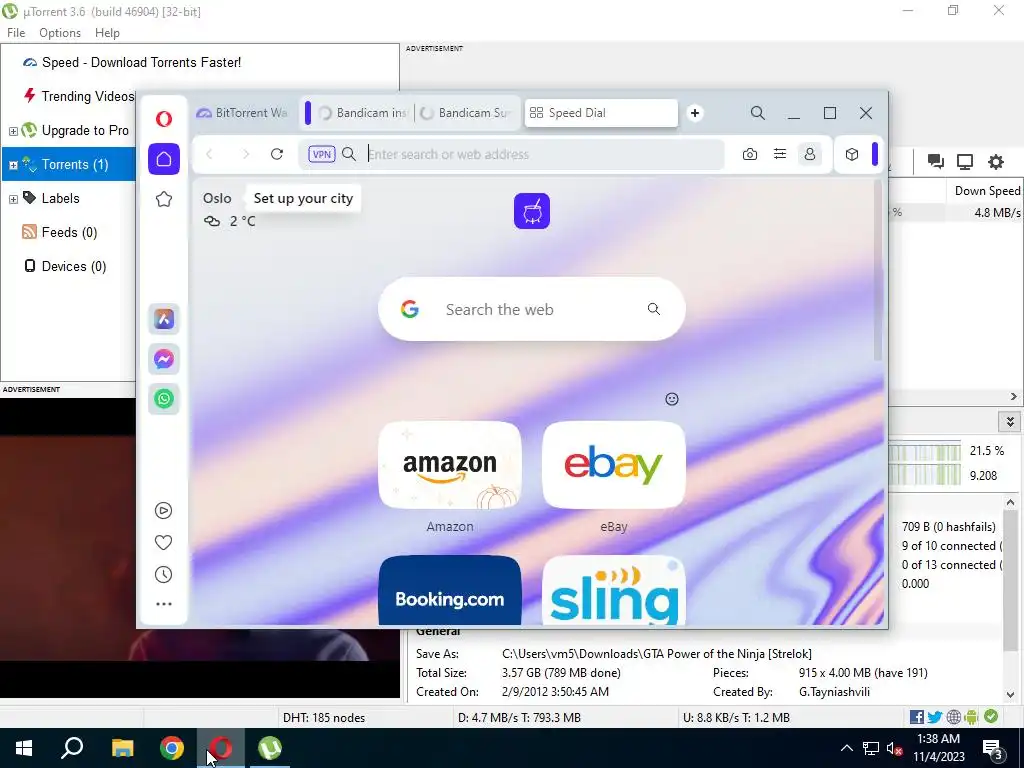The height and width of the screenshot is (768, 1024).
Task: Sort by Down Speed column header
Action: pos(987,191)
